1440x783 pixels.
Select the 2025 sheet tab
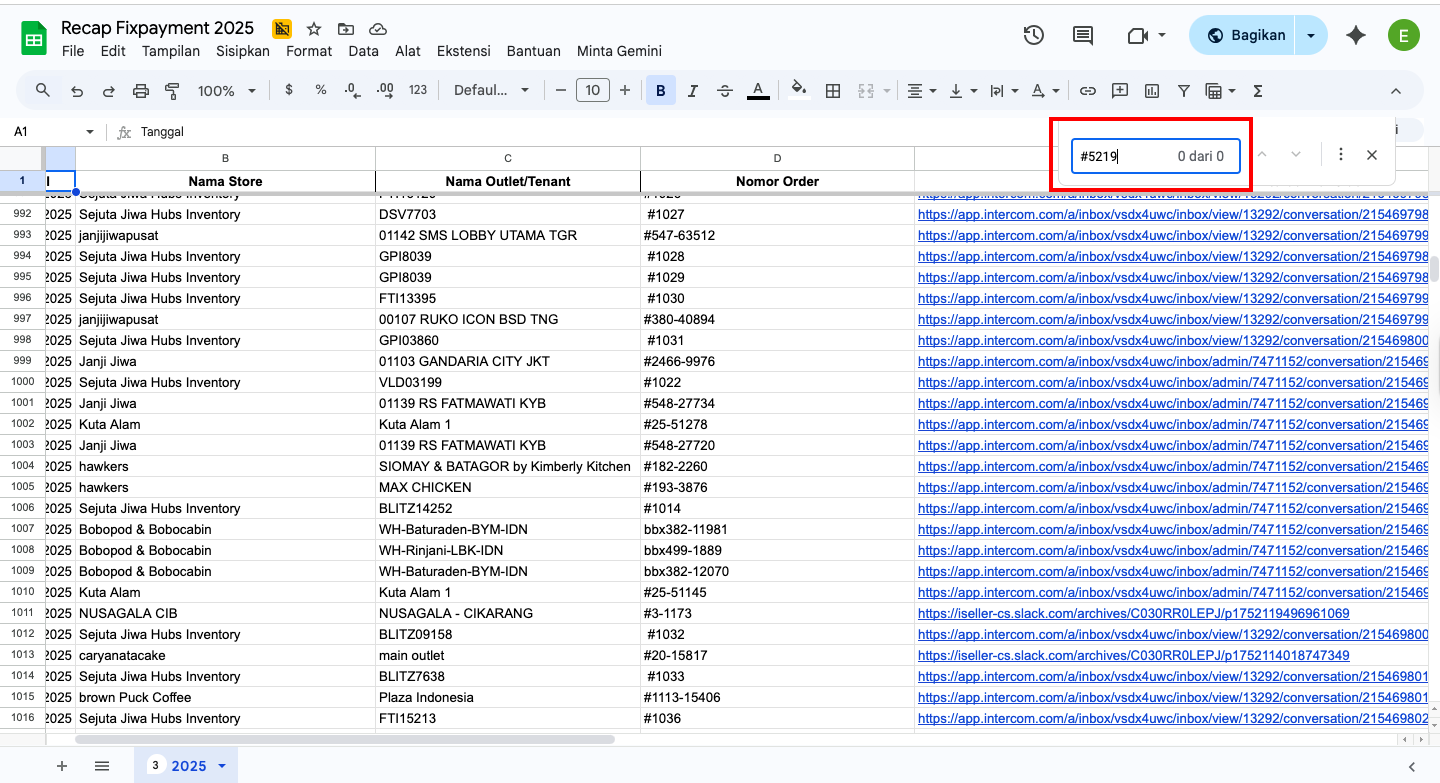click(188, 766)
